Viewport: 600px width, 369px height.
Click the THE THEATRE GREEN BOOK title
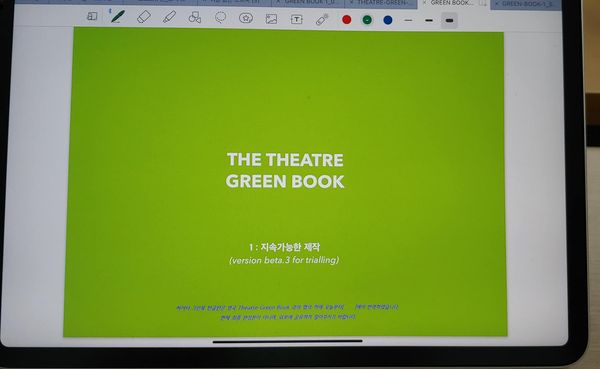click(x=285, y=170)
